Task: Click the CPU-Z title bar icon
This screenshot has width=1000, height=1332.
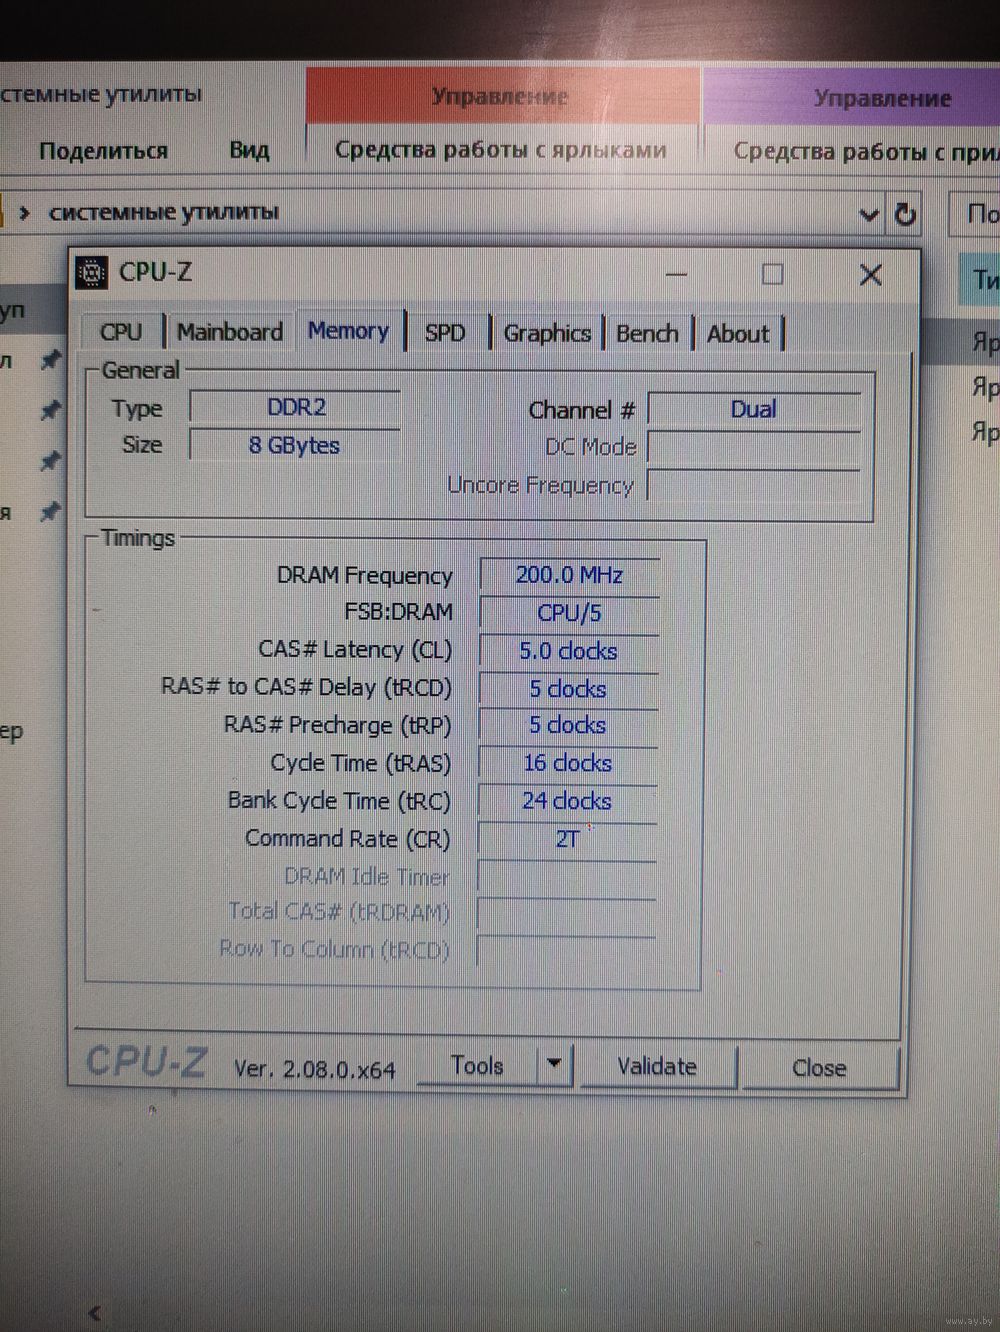Action: pyautogui.click(x=92, y=272)
